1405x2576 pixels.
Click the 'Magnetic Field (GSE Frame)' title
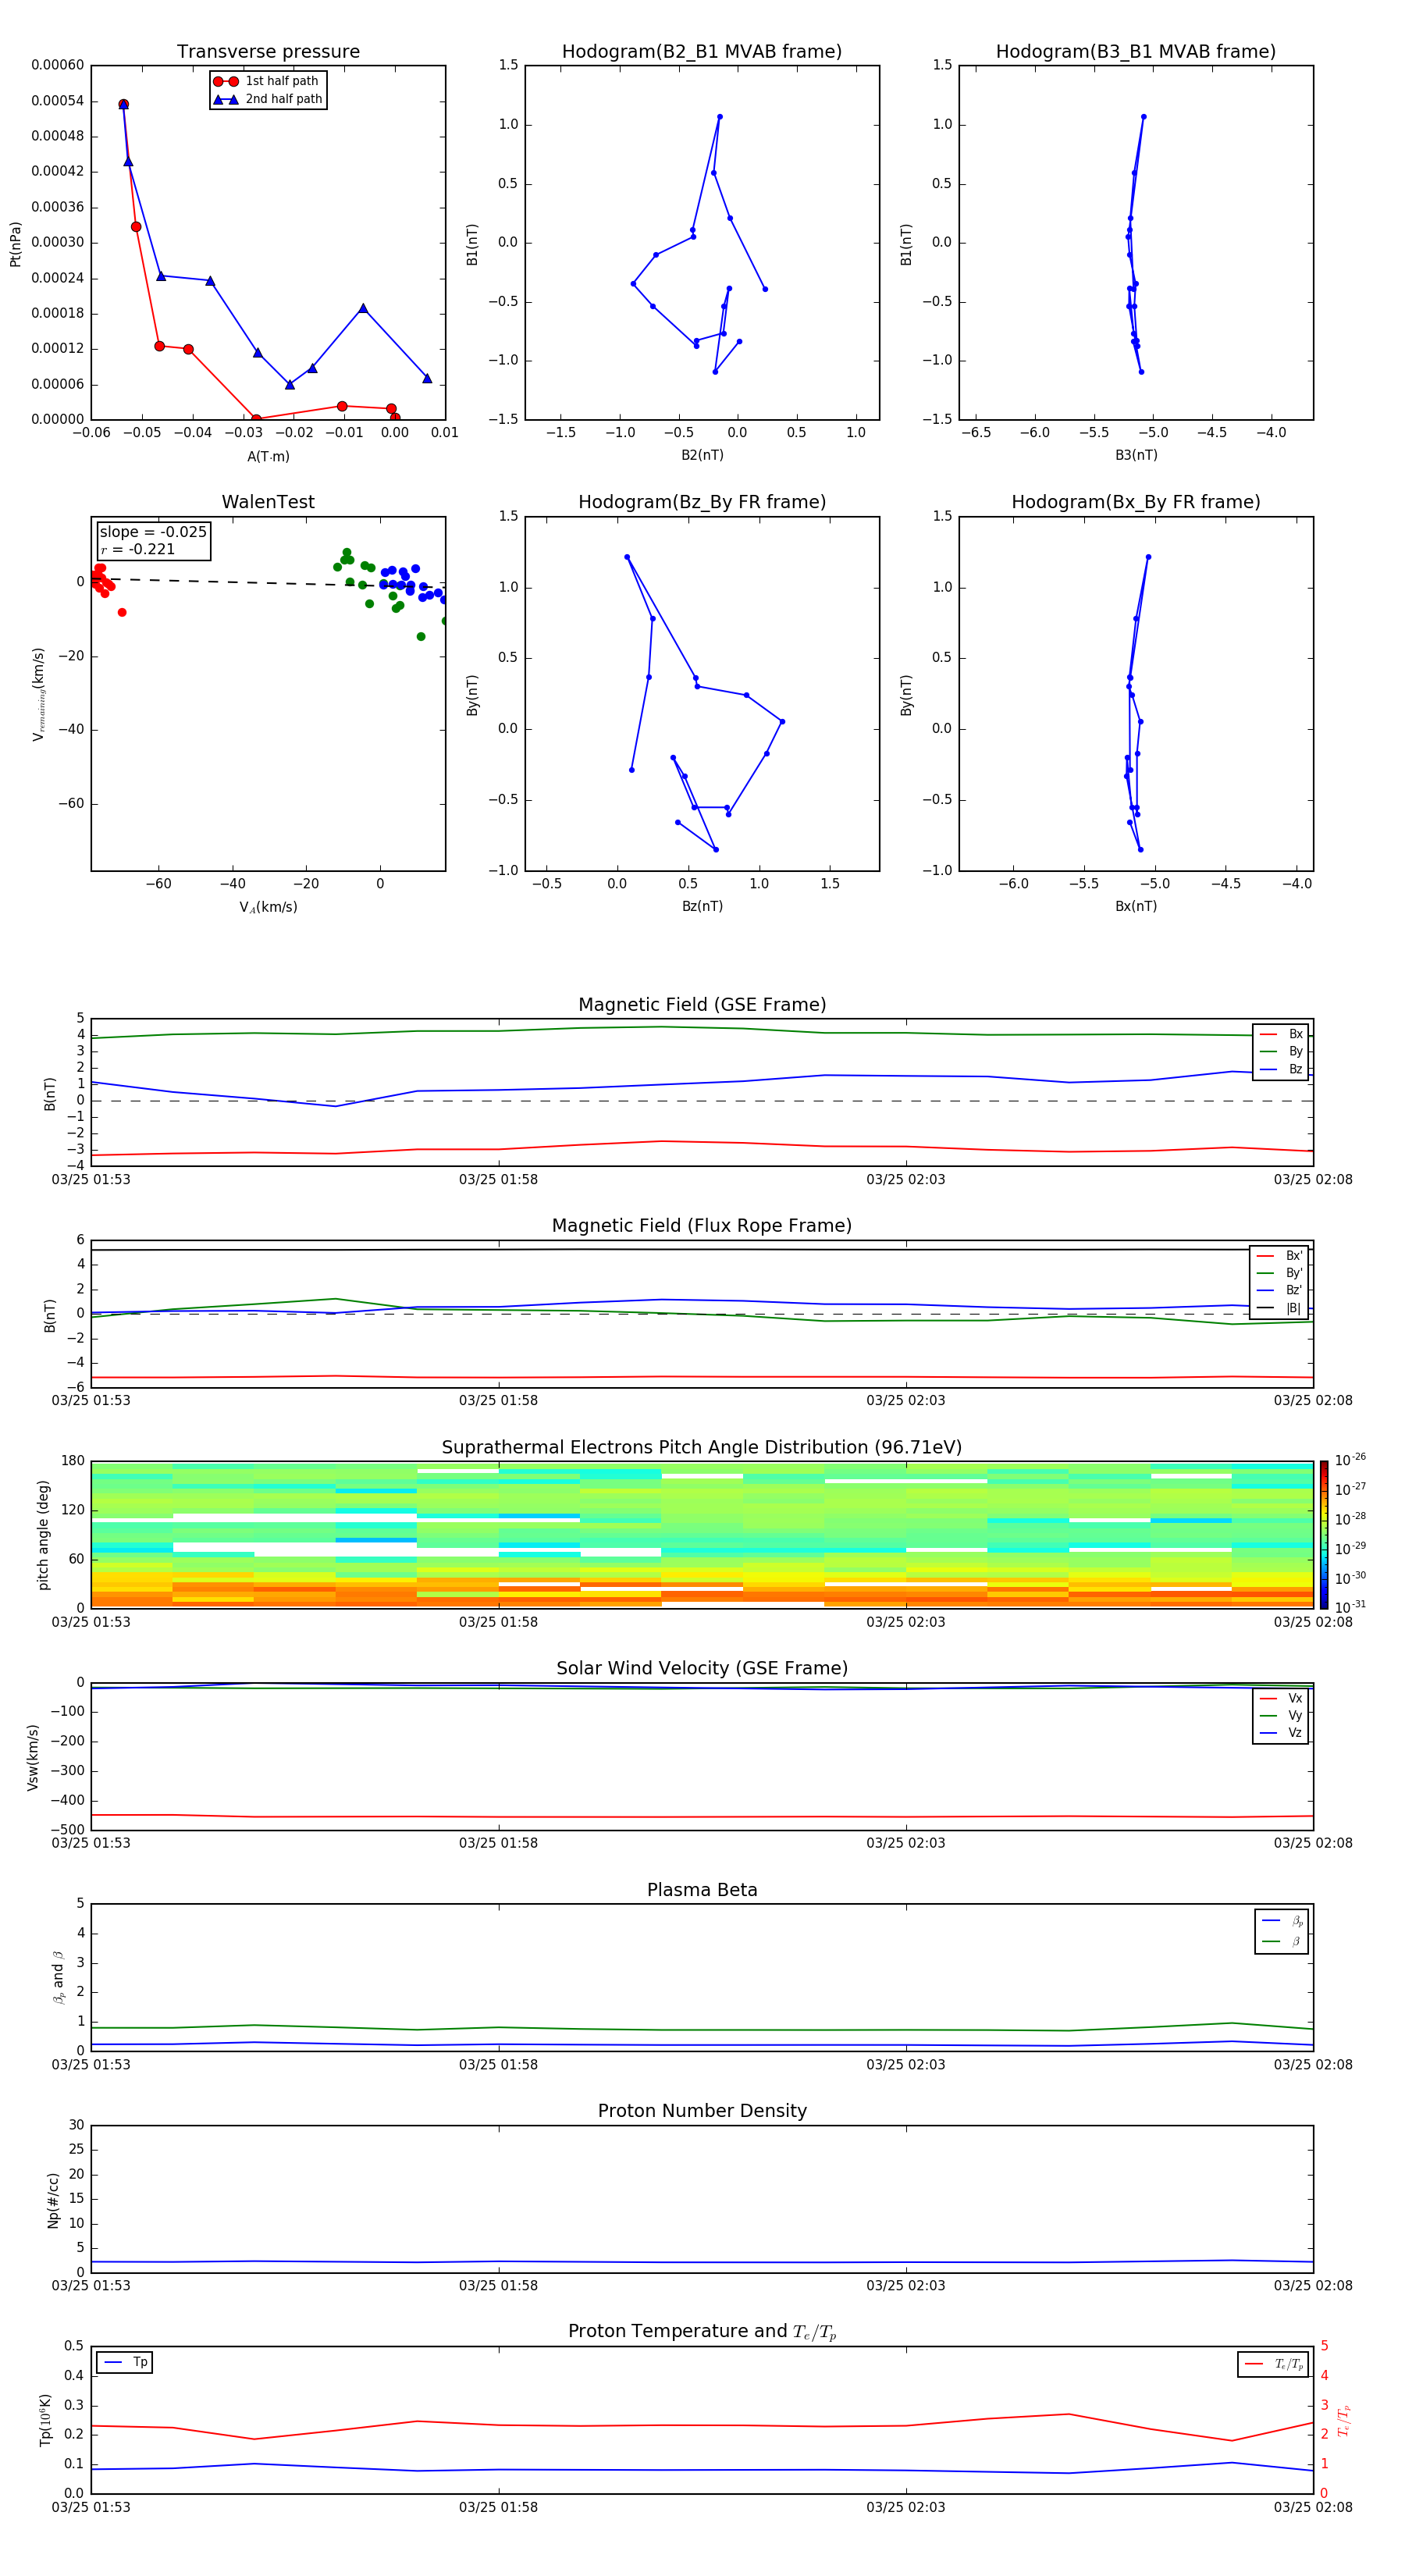pos(702,1005)
